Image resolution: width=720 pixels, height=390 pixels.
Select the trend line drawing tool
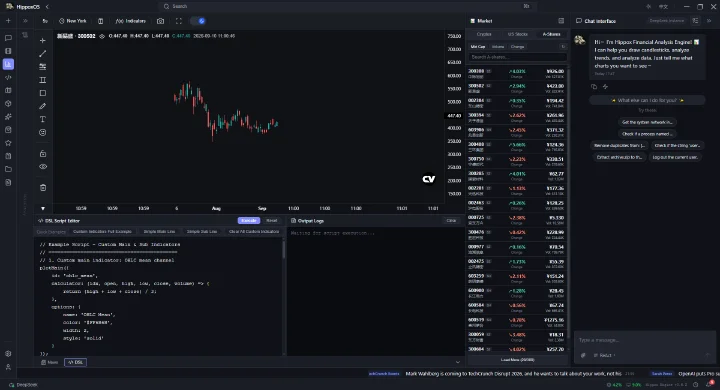coord(43,54)
